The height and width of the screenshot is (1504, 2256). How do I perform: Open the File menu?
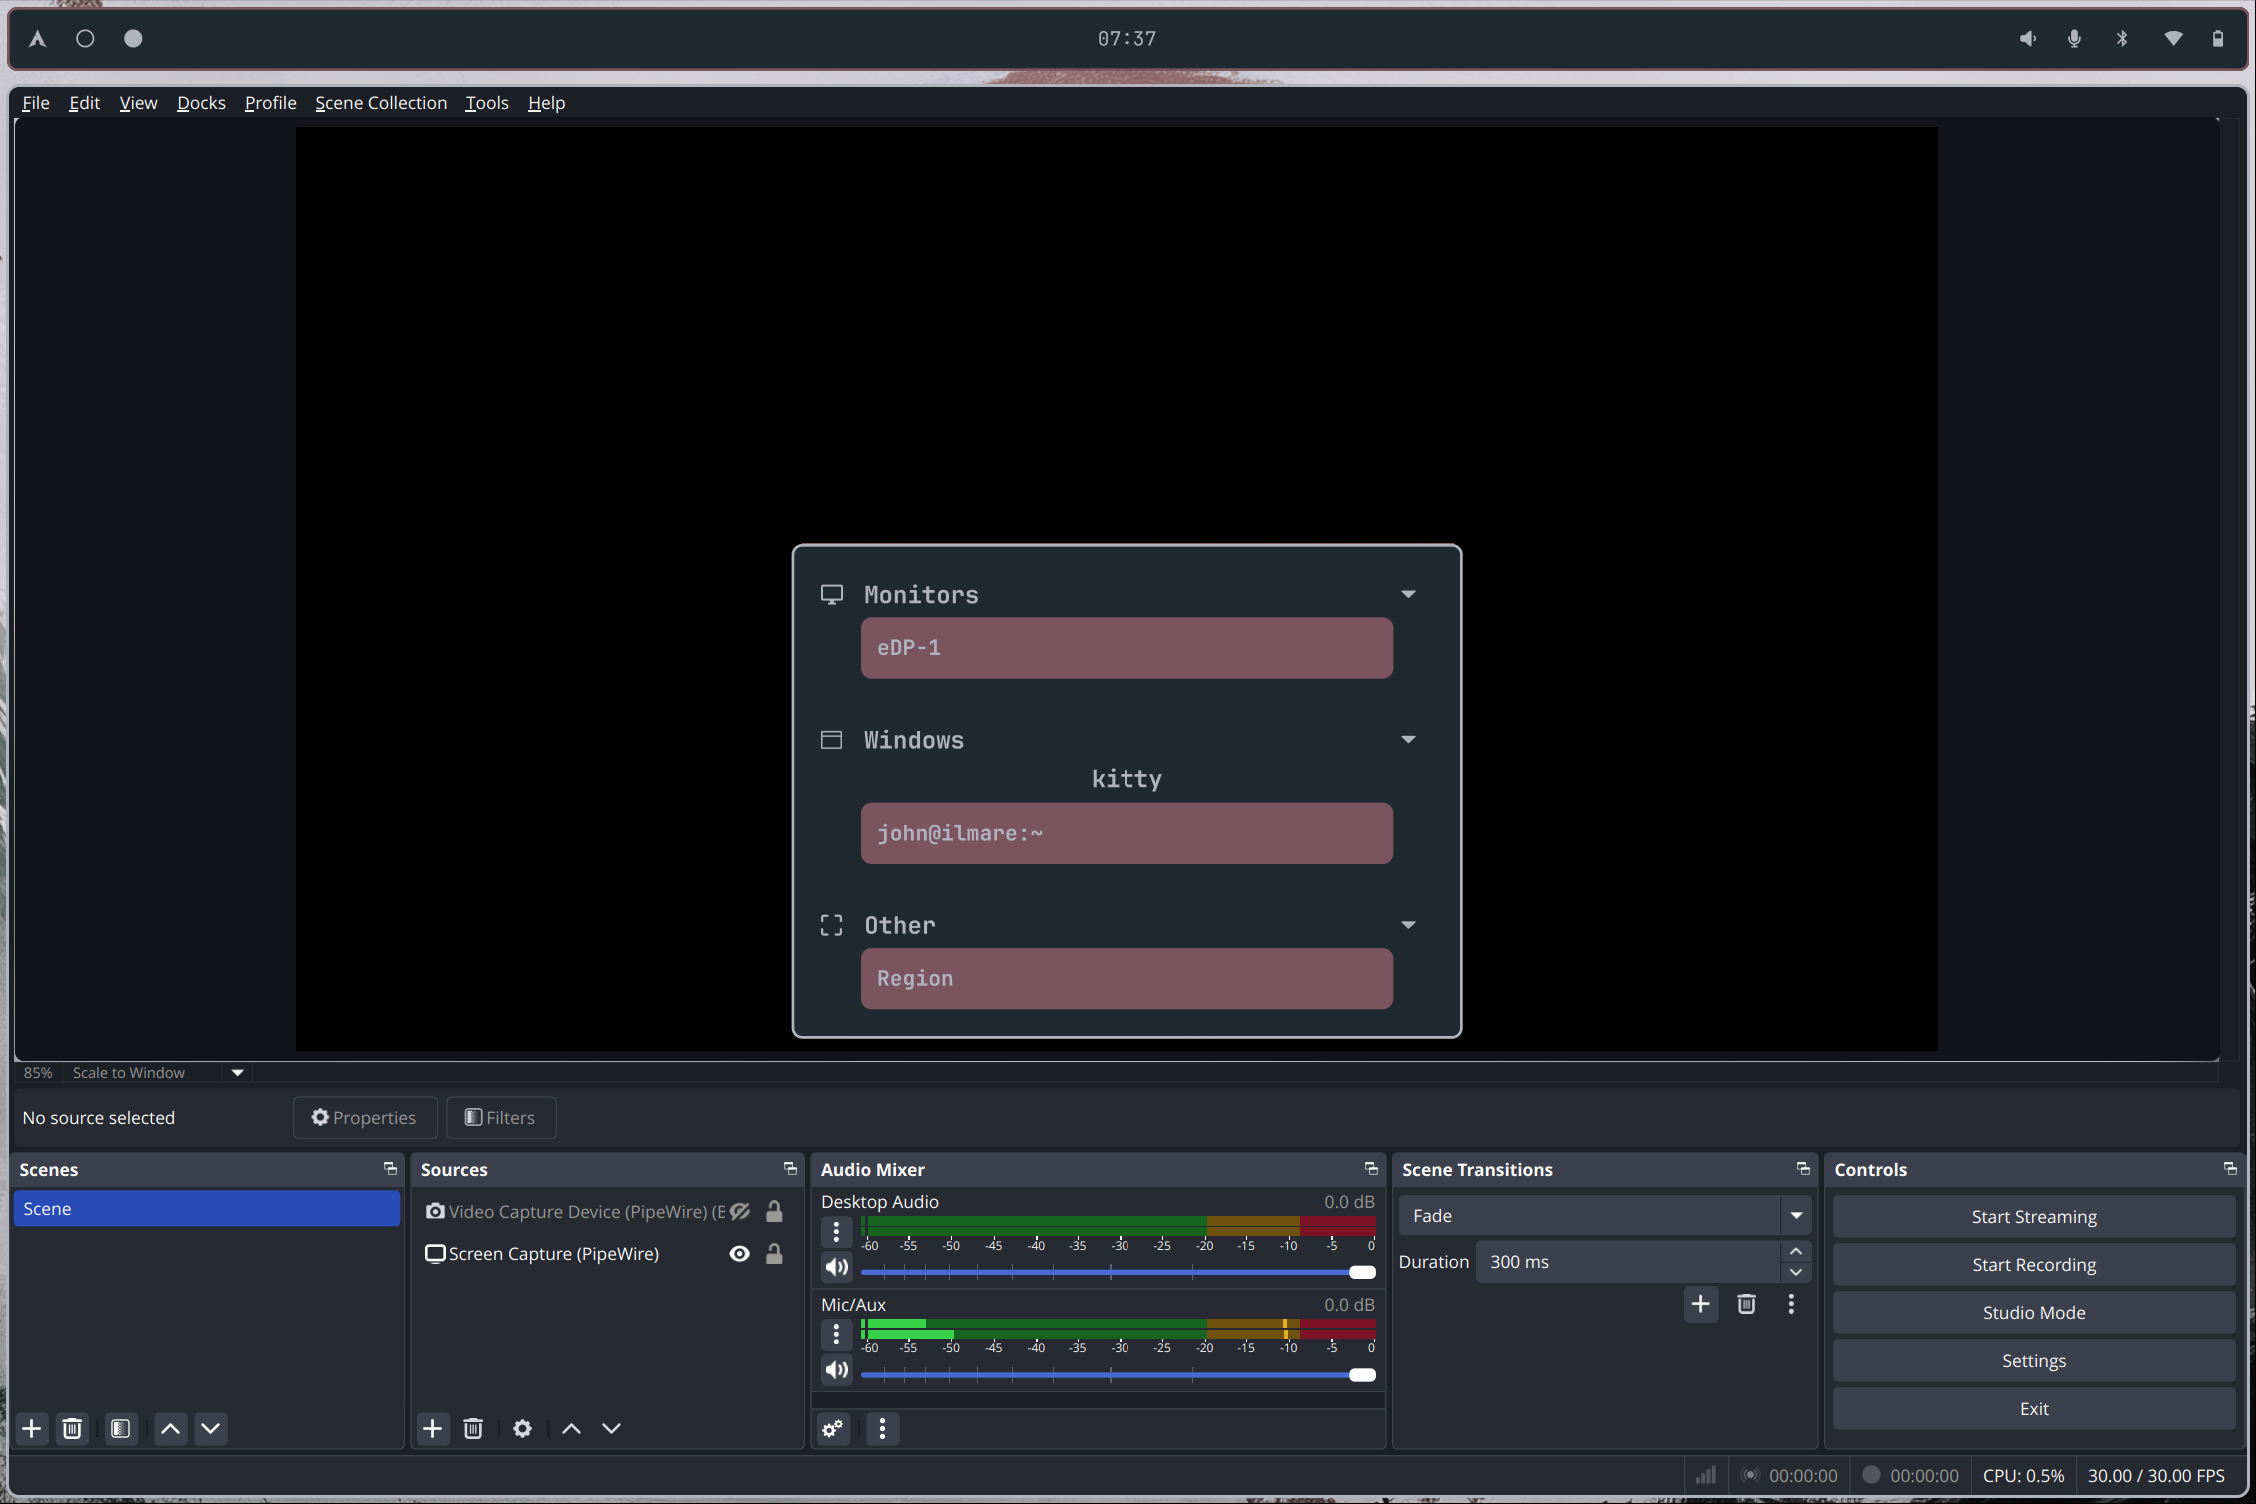coord(36,103)
